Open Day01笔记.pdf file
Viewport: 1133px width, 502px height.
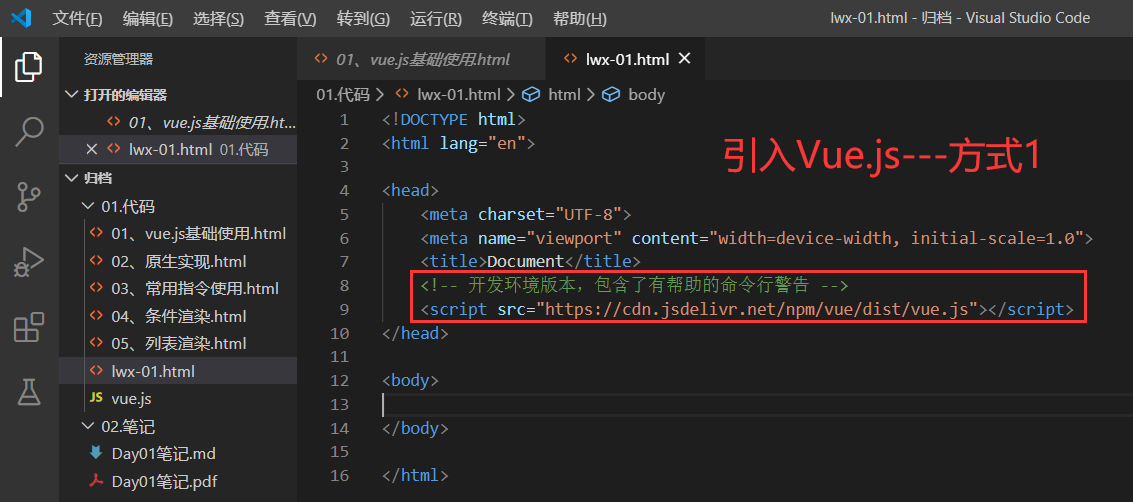click(x=164, y=481)
